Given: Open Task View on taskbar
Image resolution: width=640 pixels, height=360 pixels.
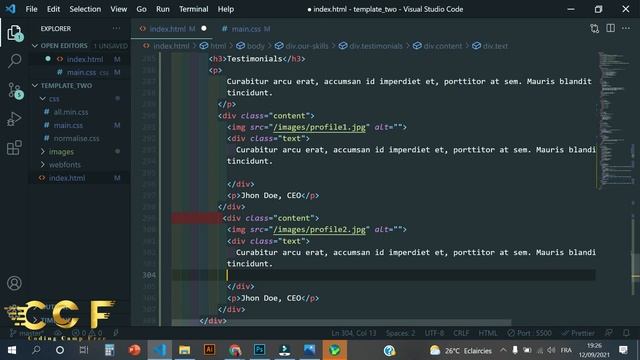Looking at the screenshot, I should click(84, 350).
